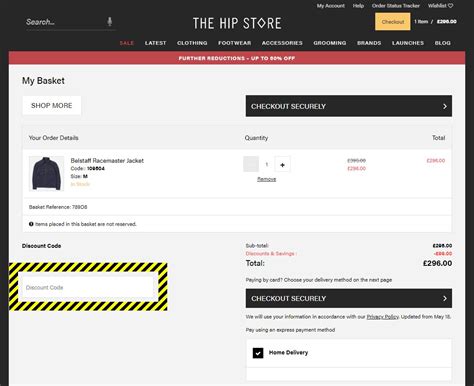The height and width of the screenshot is (386, 474).
Task: Click arrow on bottom Checkout Securely bar
Action: click(x=445, y=298)
